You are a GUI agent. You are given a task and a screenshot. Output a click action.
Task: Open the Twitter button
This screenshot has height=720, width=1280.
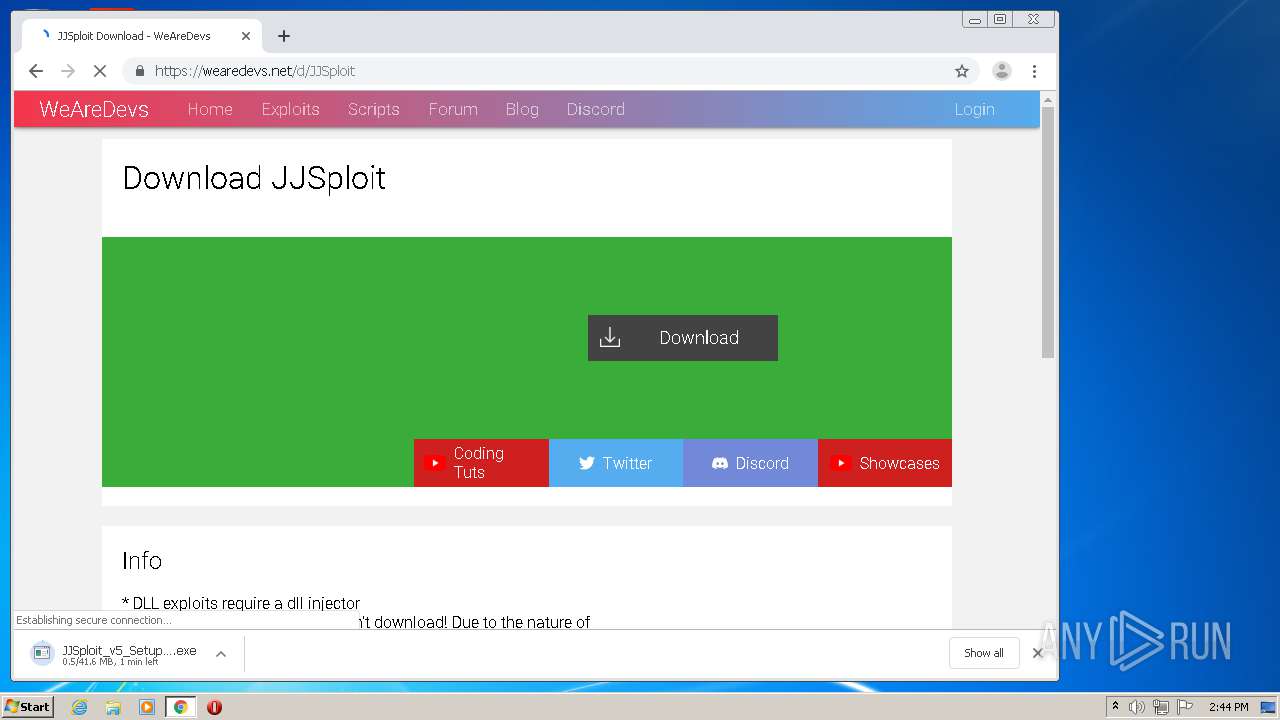click(x=616, y=463)
